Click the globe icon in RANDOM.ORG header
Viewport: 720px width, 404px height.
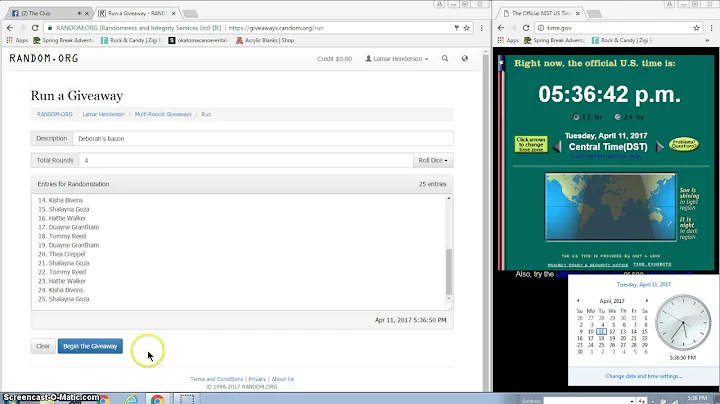(x=465, y=59)
